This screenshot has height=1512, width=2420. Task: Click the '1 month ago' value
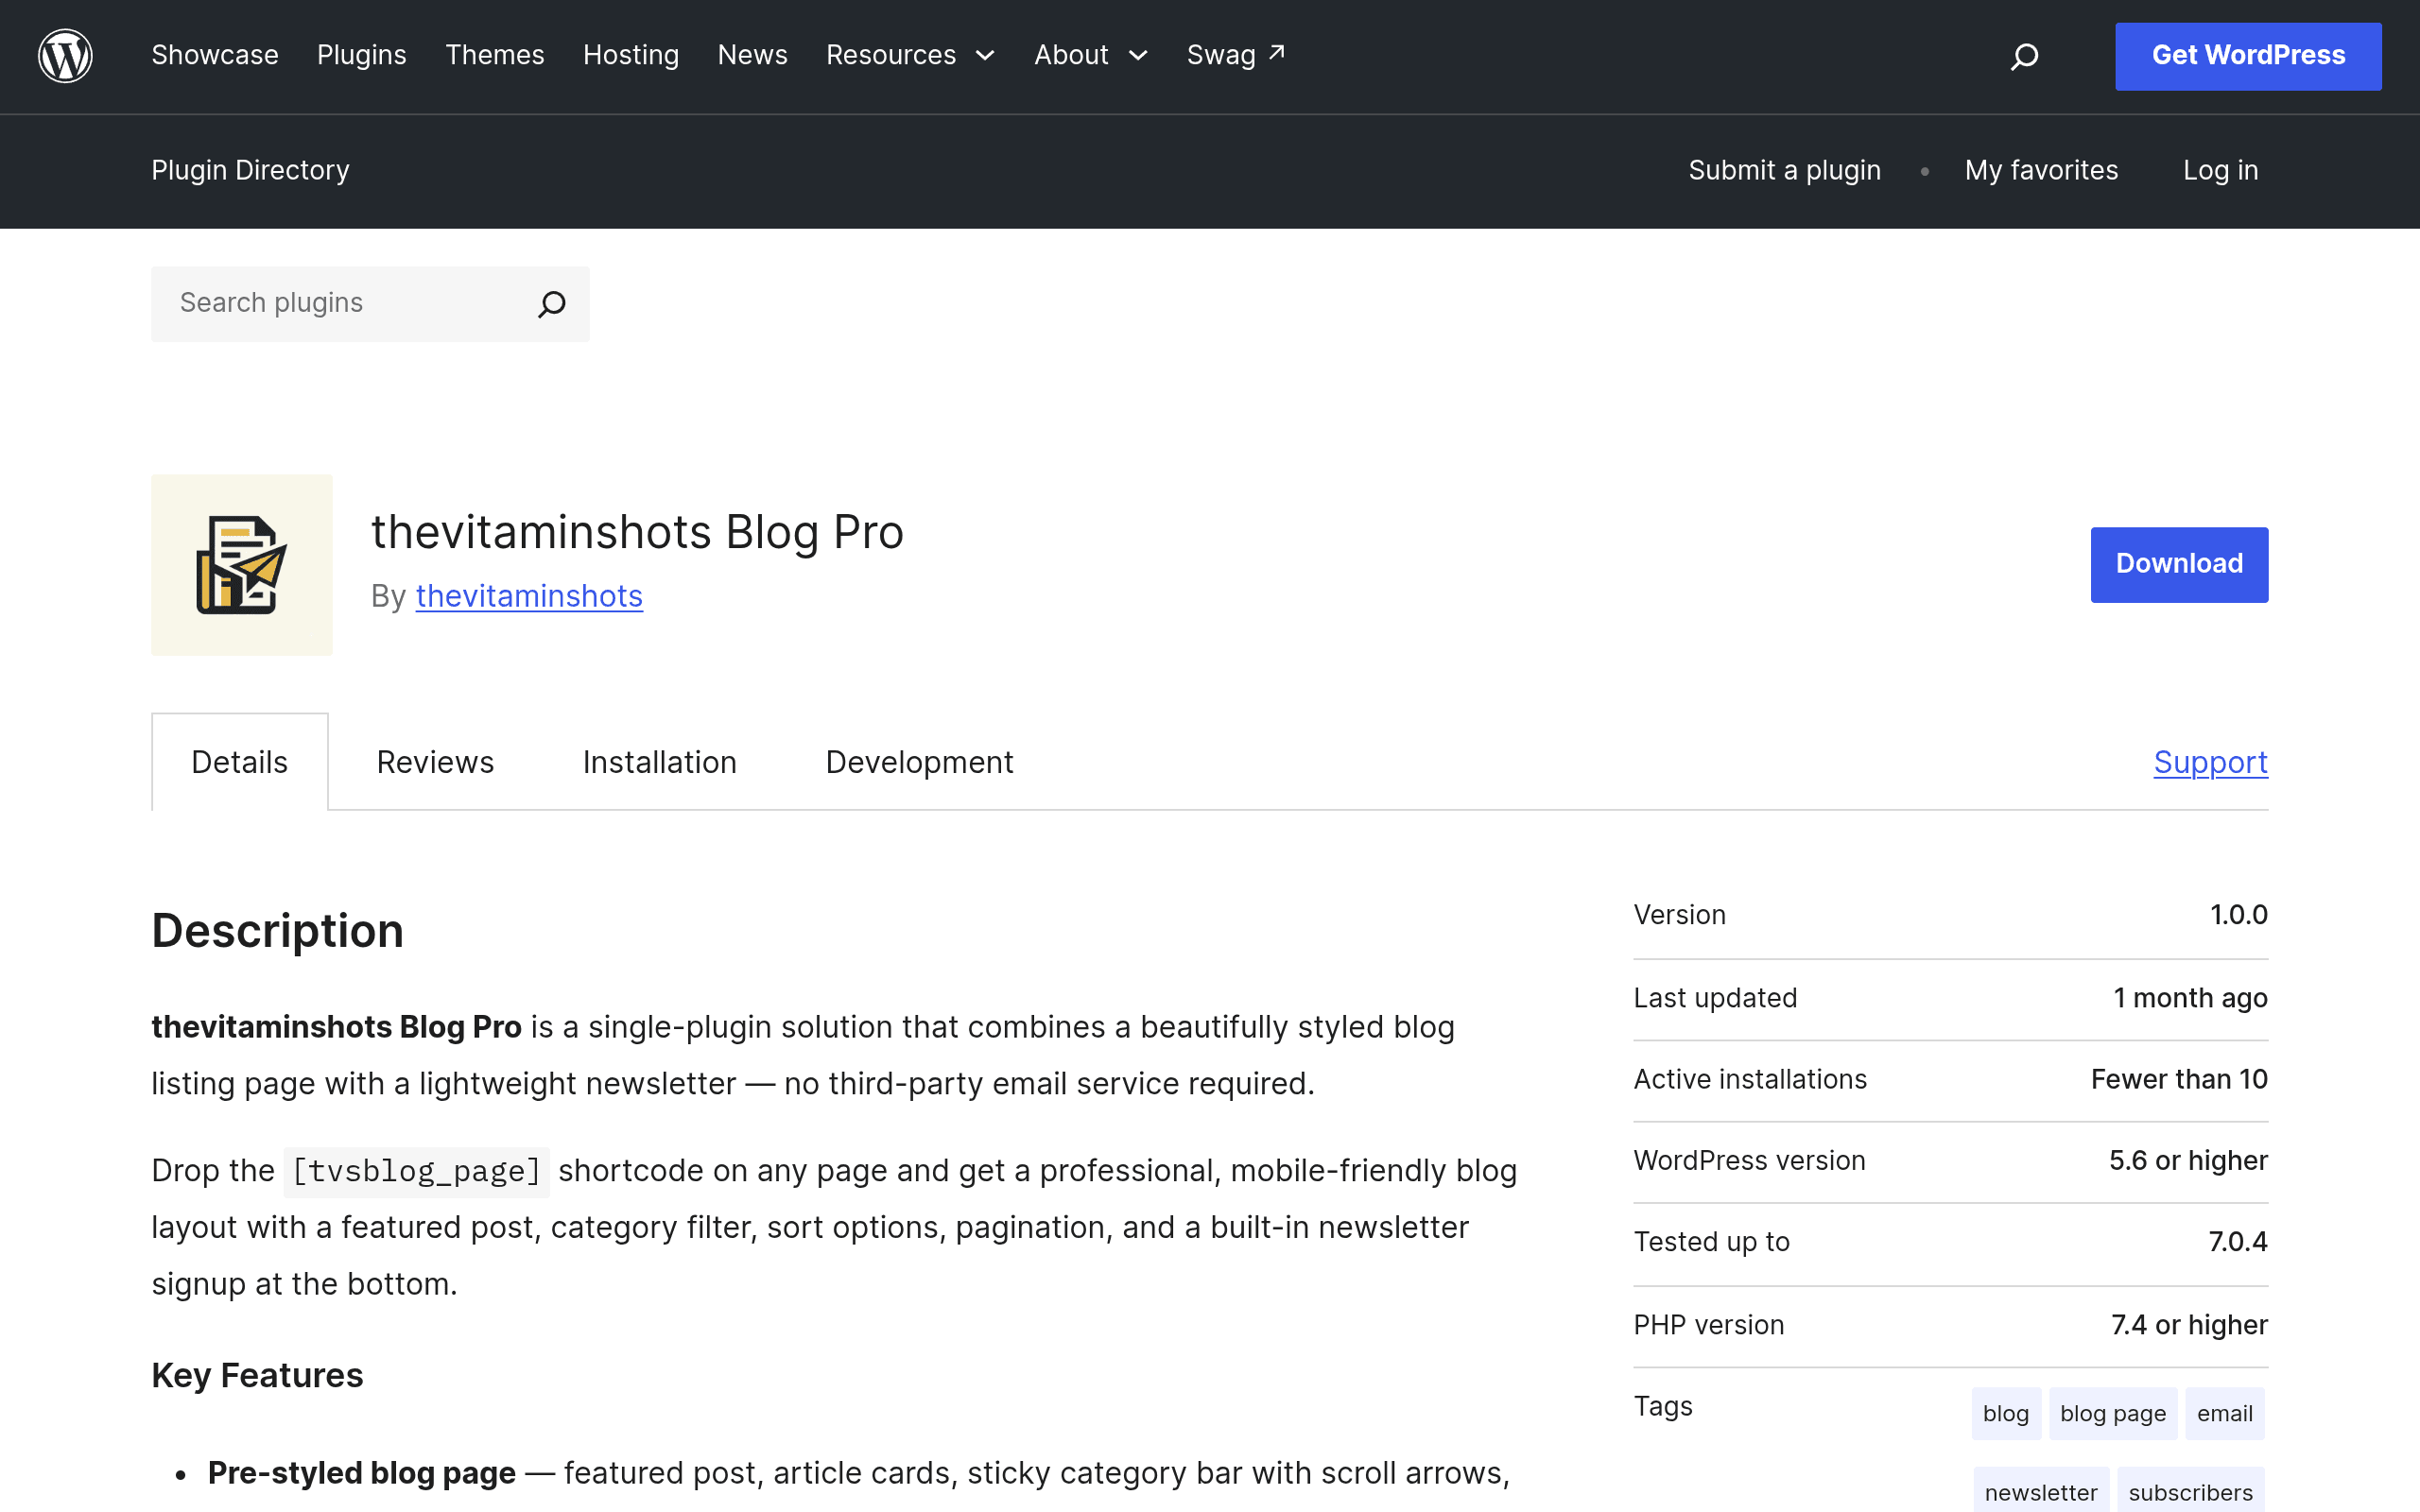2191,998
